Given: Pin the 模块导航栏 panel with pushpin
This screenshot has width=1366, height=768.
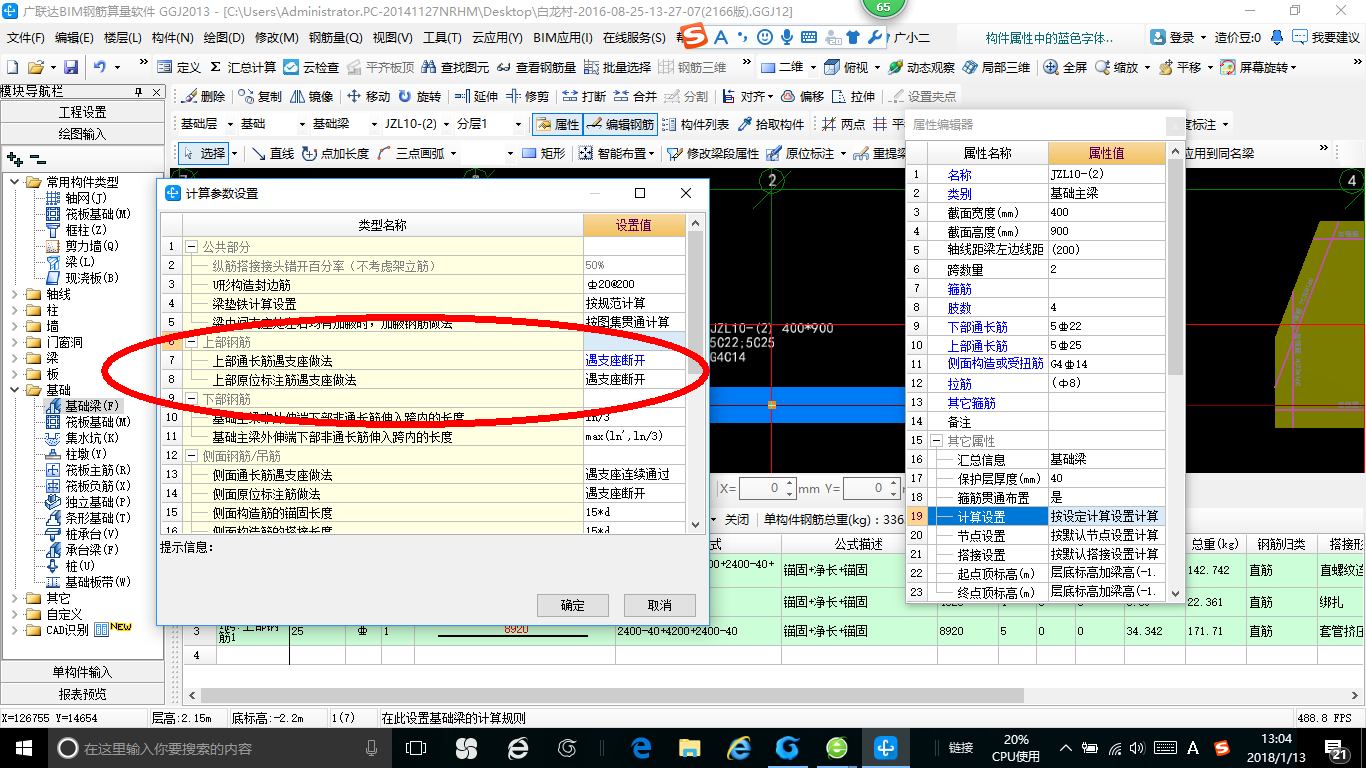Looking at the screenshot, I should click(139, 91).
